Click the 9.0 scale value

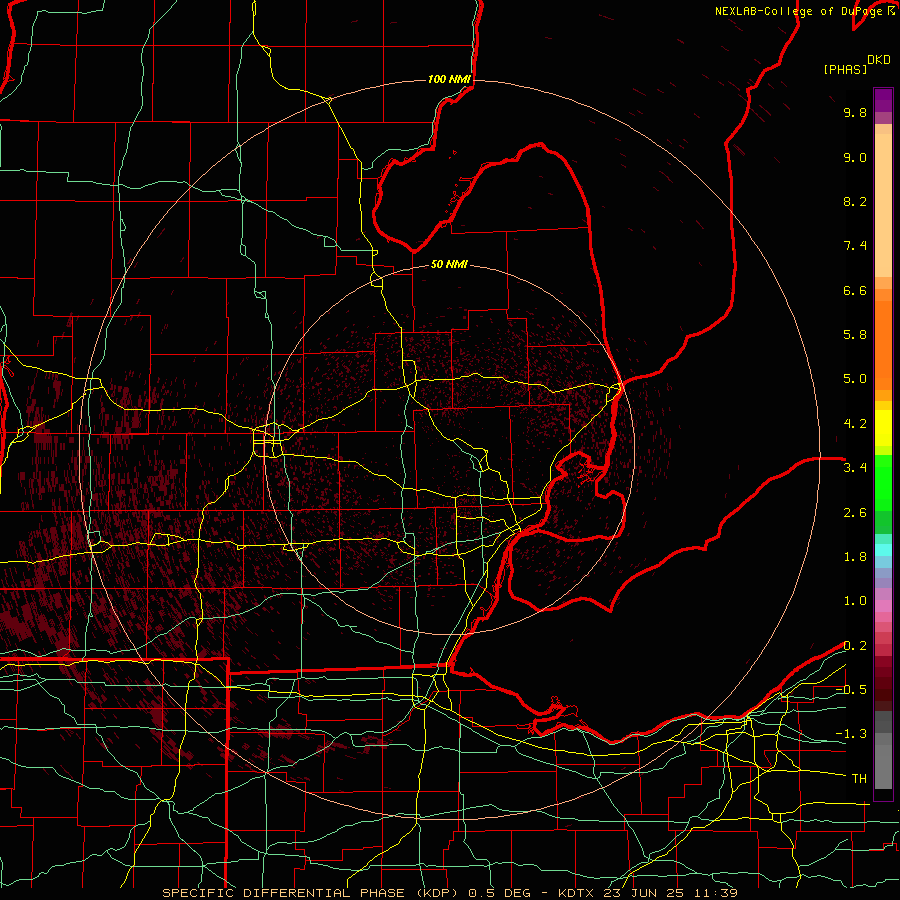point(855,157)
